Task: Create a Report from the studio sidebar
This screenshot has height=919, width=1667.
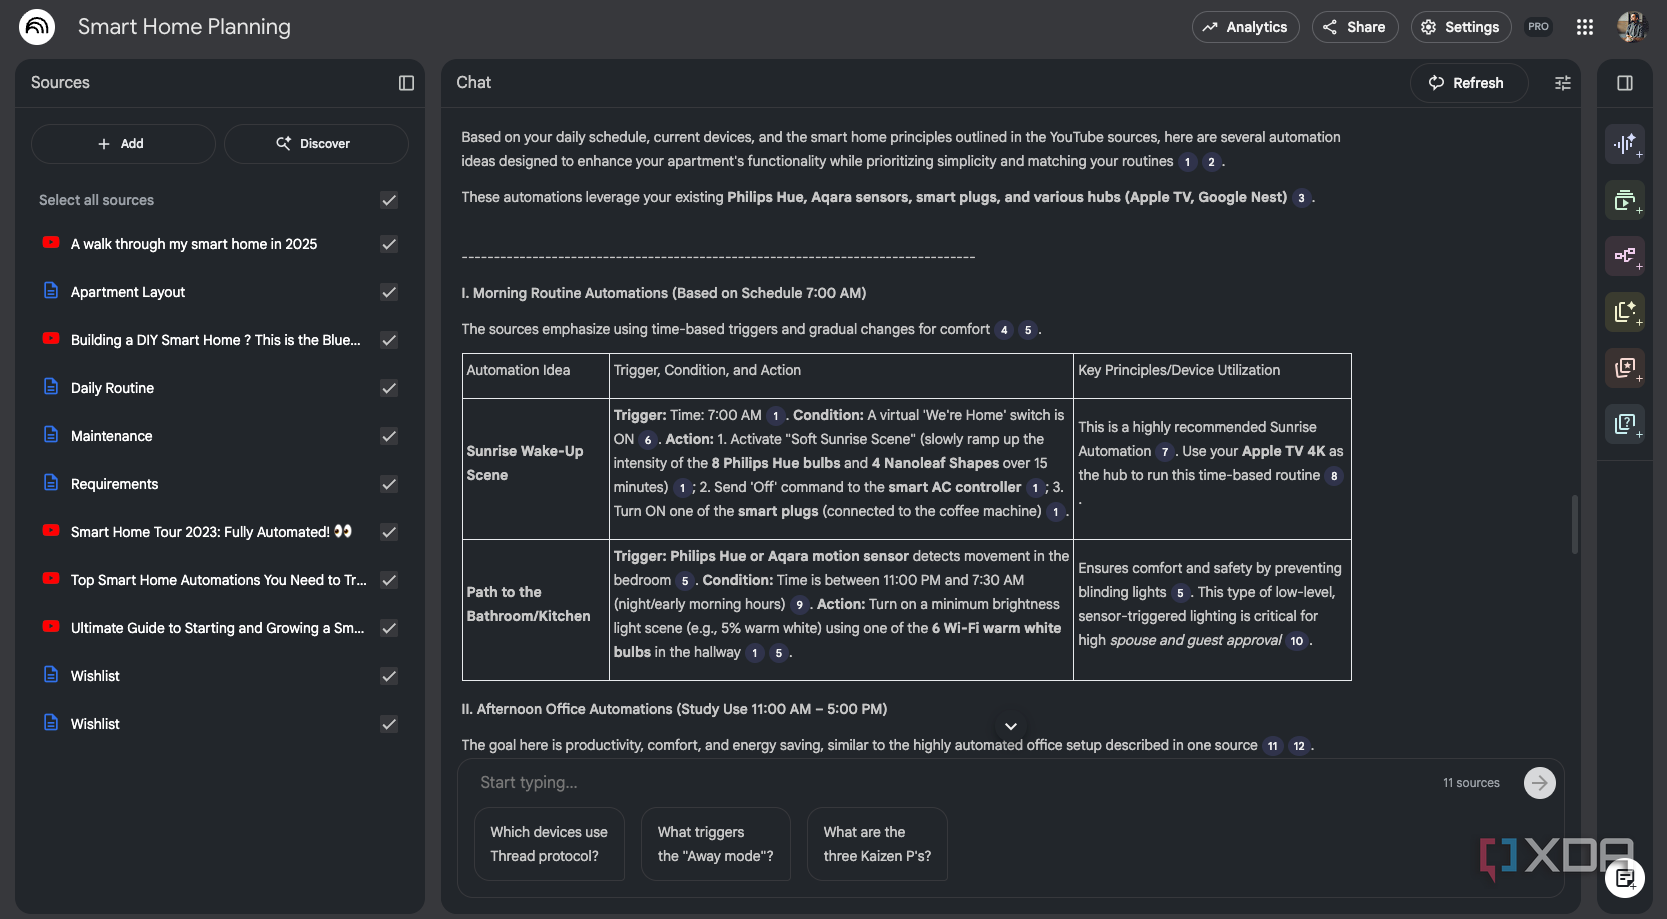Action: click(x=1625, y=311)
